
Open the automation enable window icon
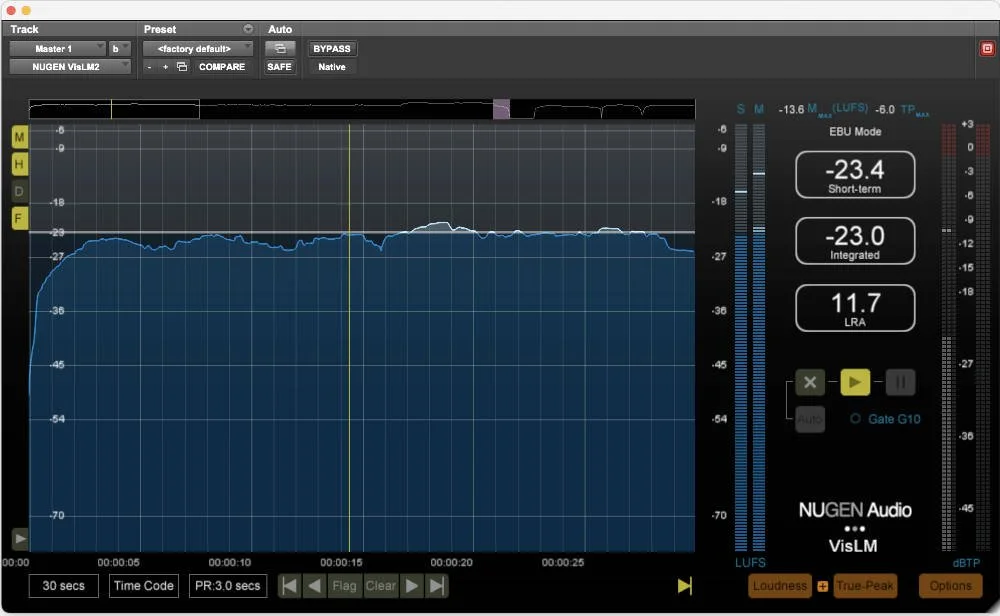[x=280, y=48]
